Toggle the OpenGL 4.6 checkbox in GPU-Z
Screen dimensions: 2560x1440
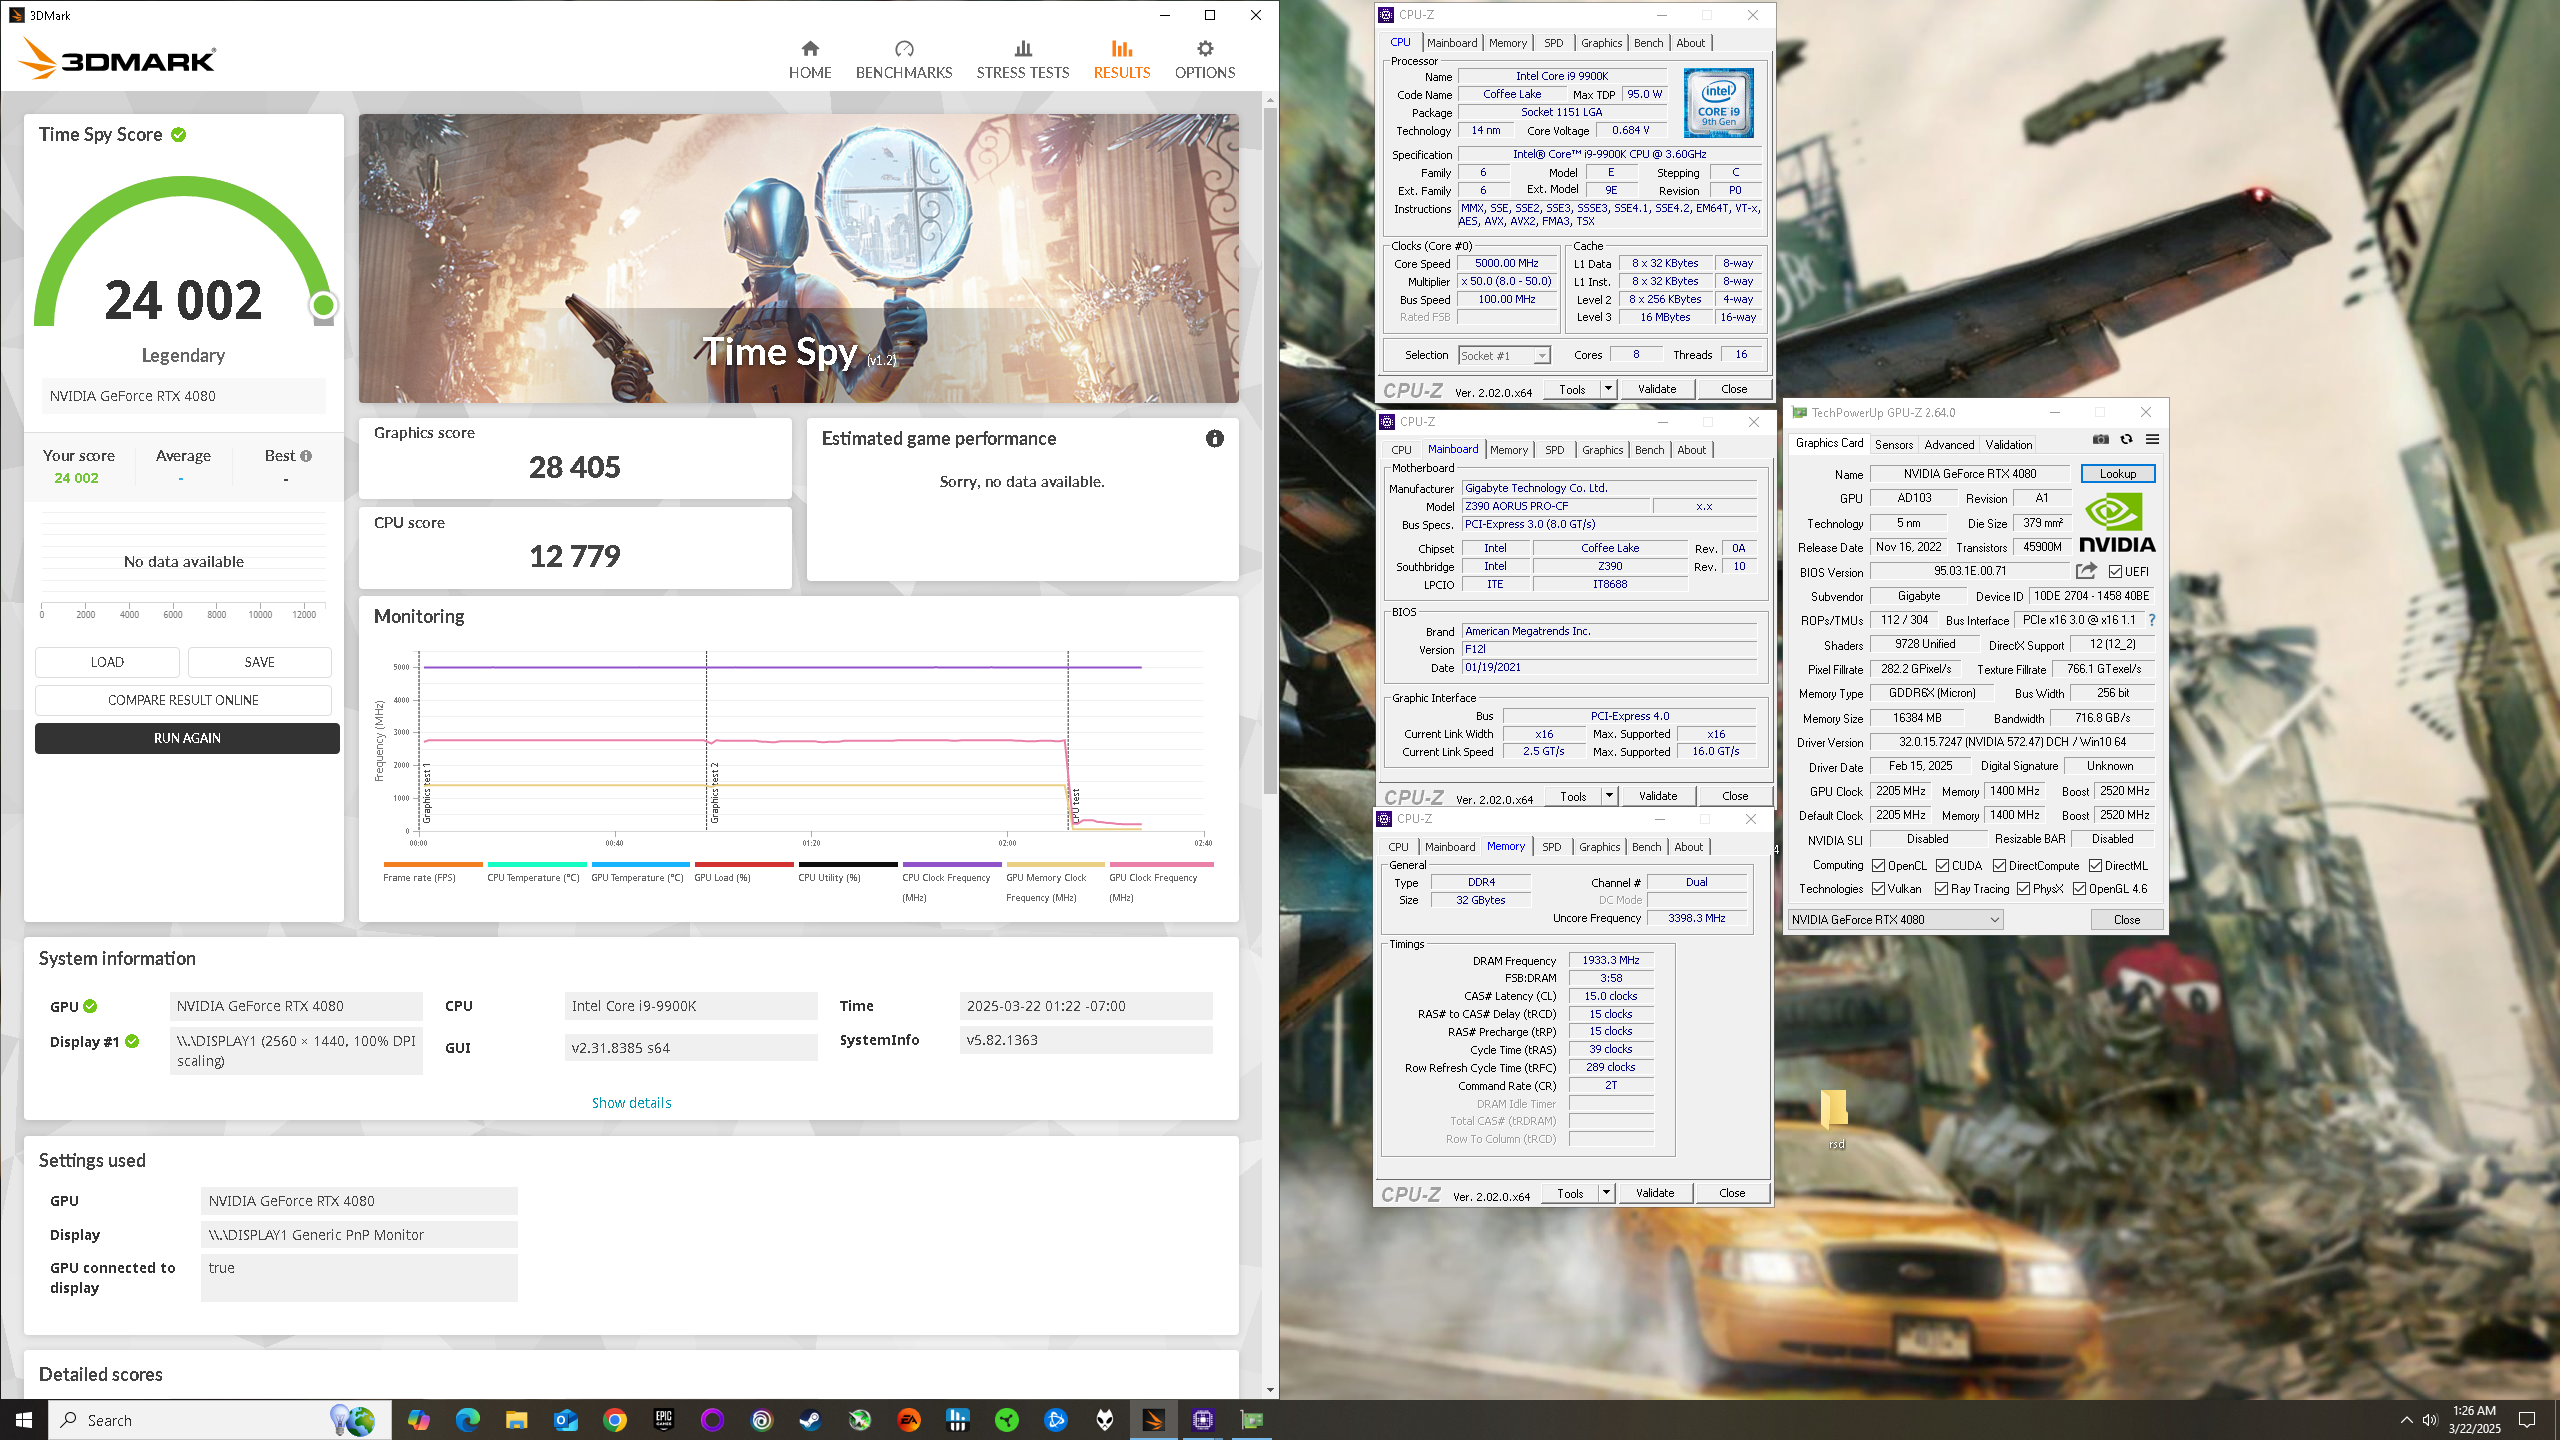[x=2079, y=889]
